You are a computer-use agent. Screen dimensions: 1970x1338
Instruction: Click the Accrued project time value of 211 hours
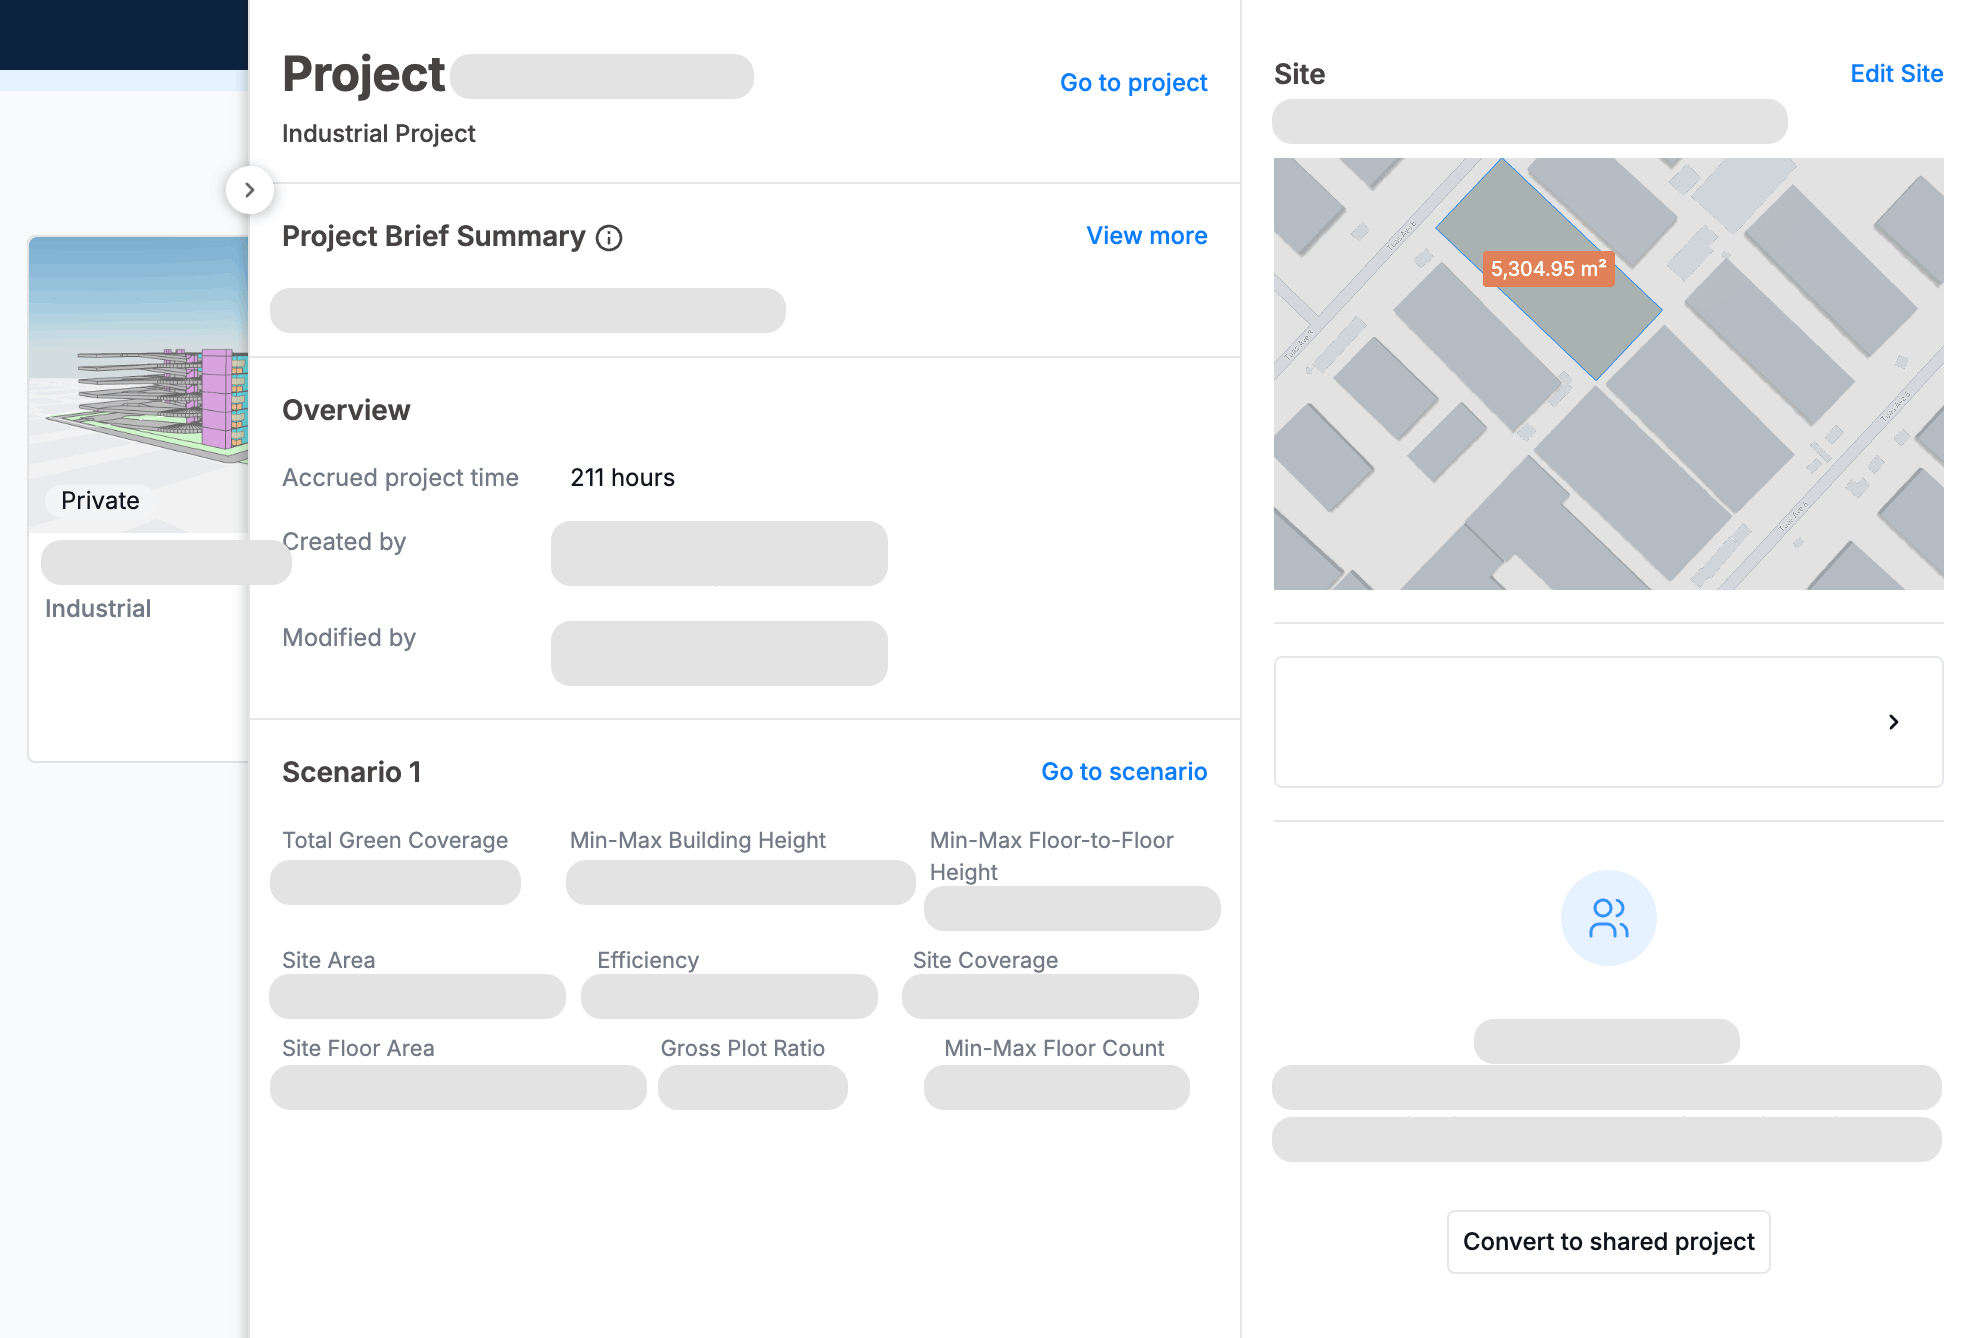tap(622, 477)
